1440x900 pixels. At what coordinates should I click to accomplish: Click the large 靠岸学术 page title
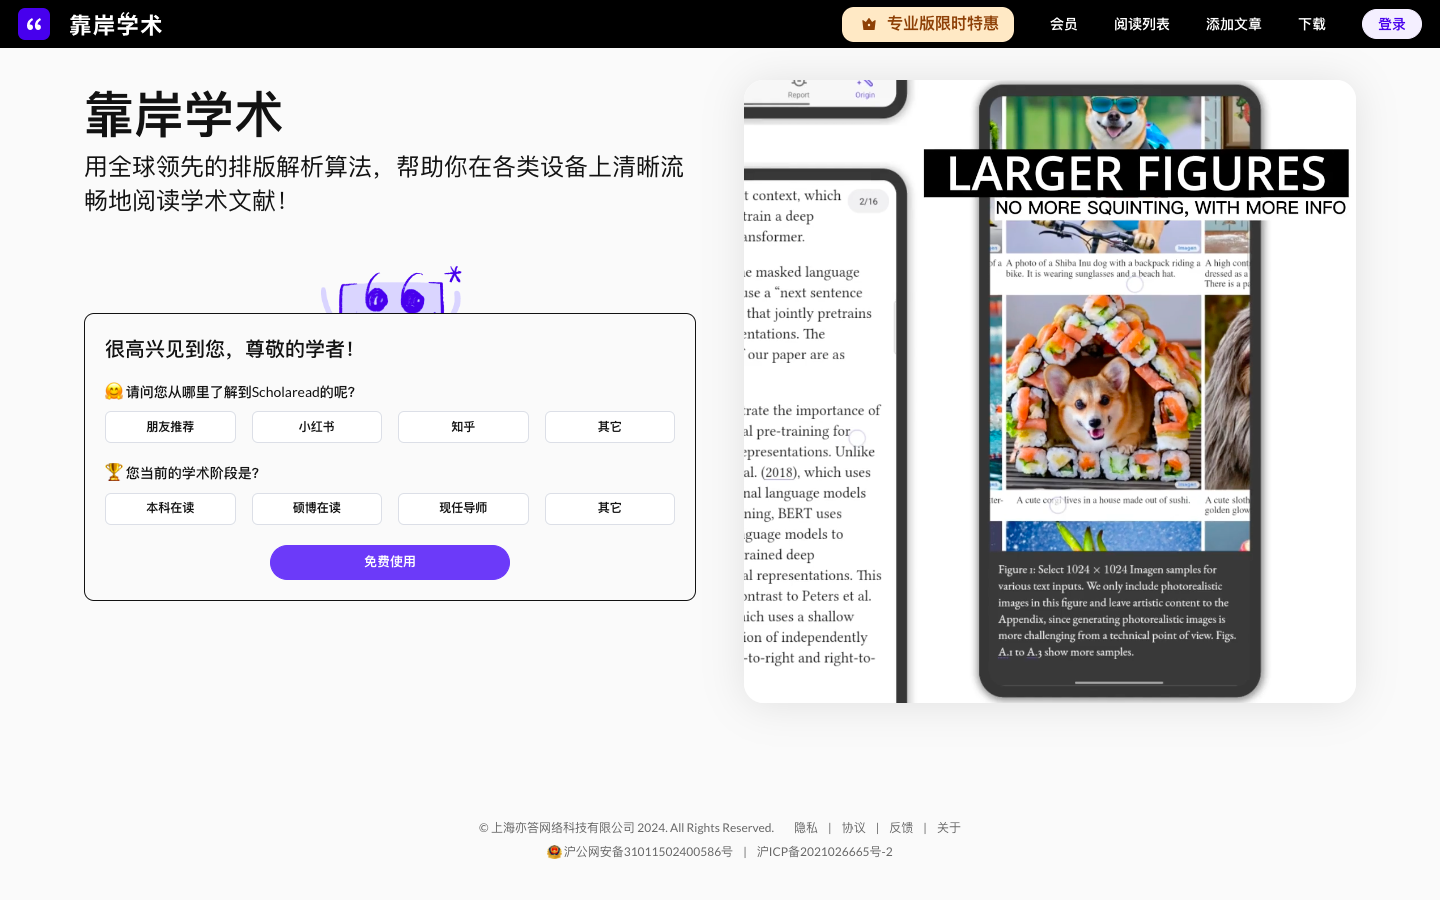click(x=184, y=115)
